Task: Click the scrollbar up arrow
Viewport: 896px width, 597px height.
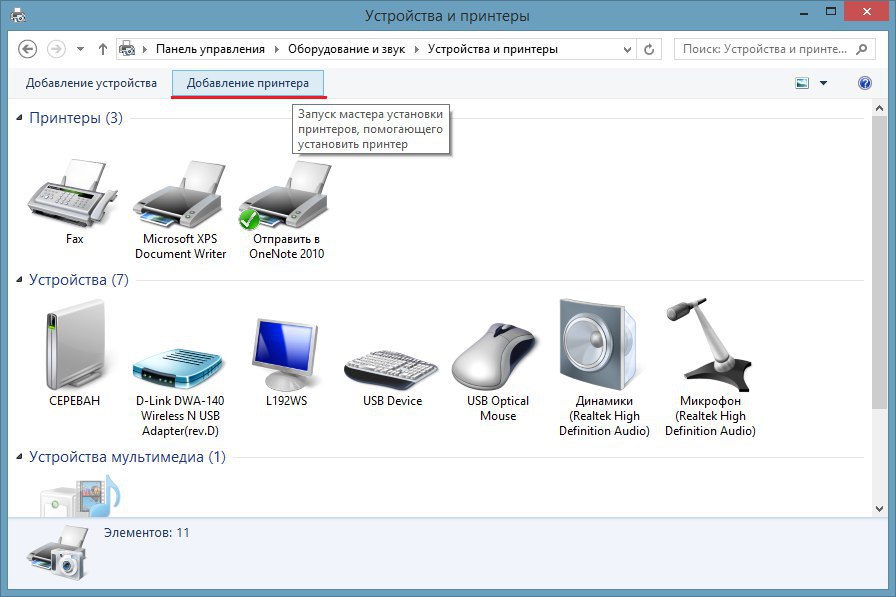Action: coord(879,108)
